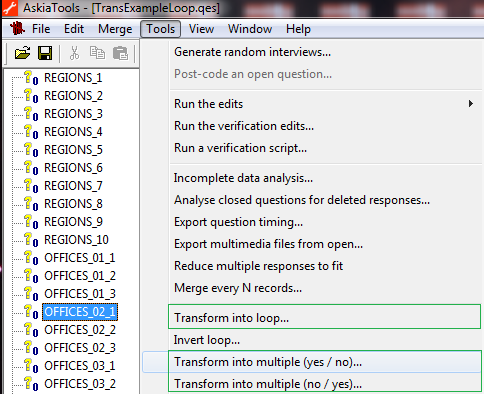Select Analyse closed questions for deleted responses...
The width and height of the screenshot is (484, 394).
click(x=302, y=200)
